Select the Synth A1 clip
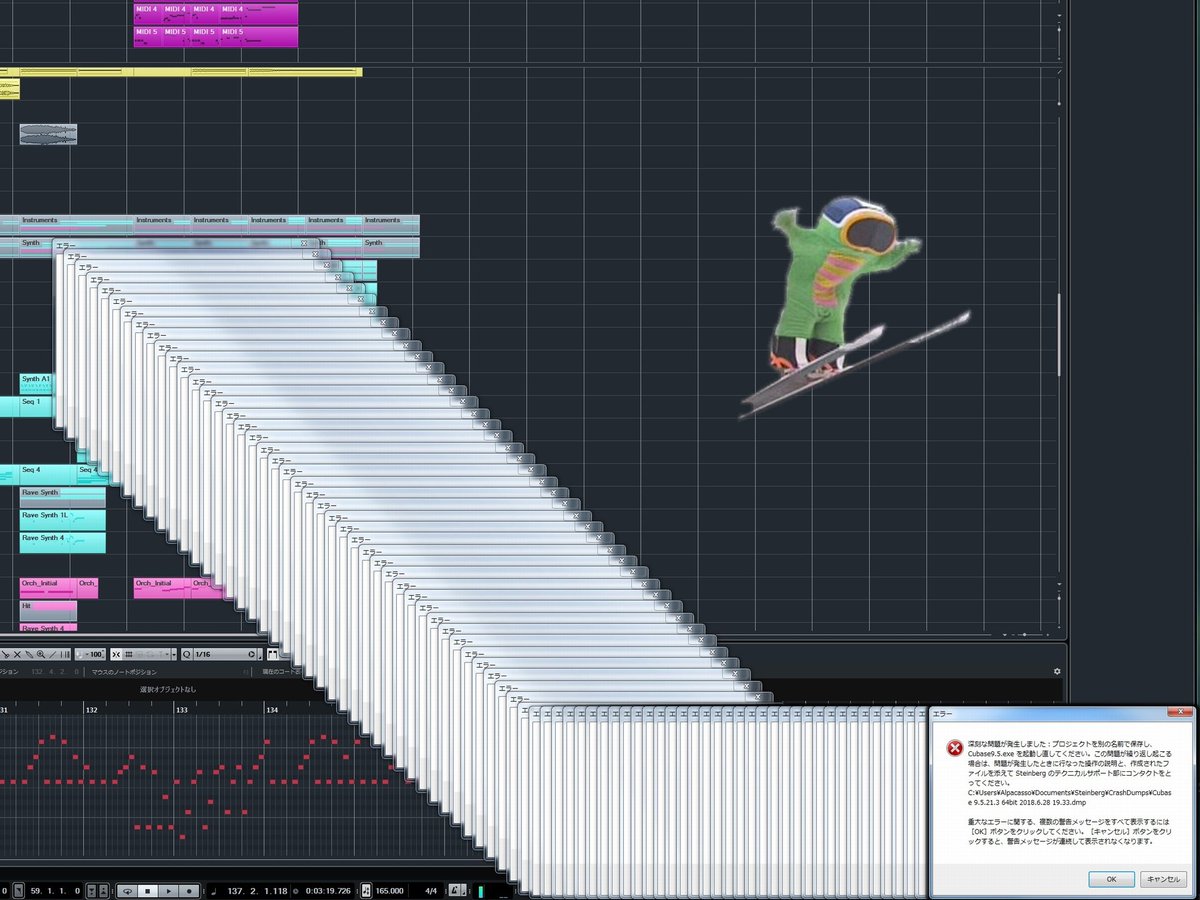The image size is (1200, 900). point(36,383)
